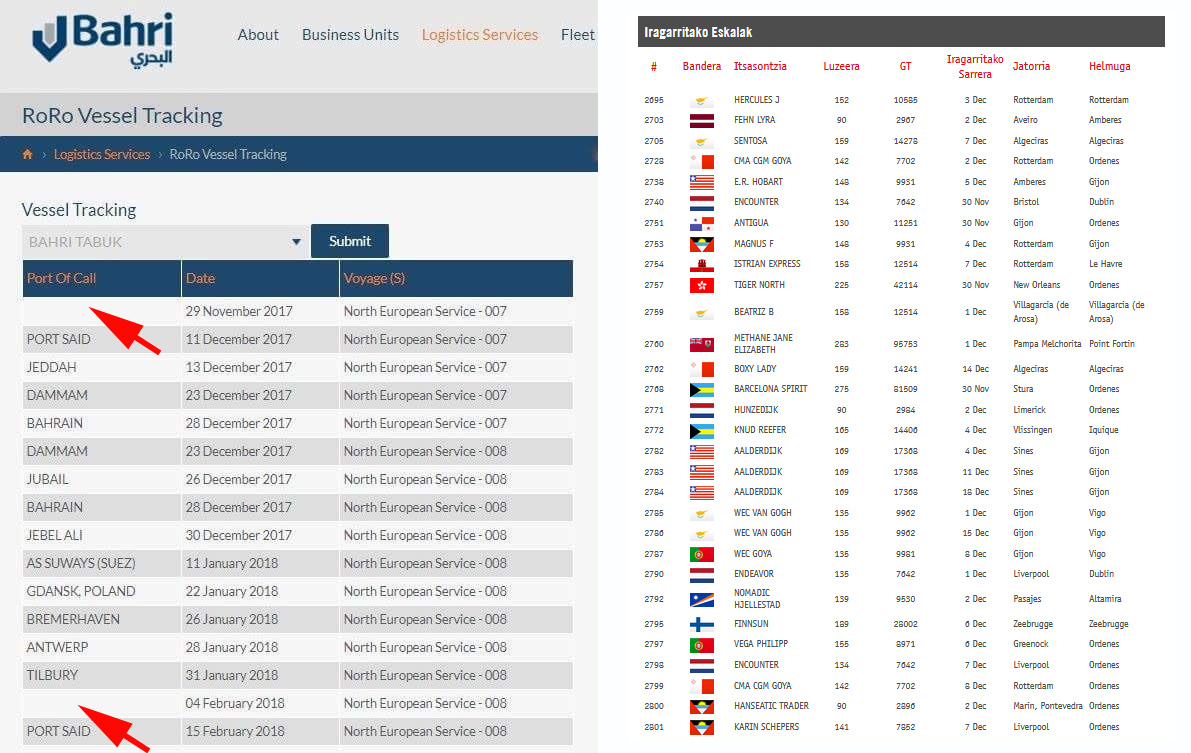This screenshot has height=753, width=1191.
Task: Click the 22 January 2018 date cell
Action: pos(261,592)
